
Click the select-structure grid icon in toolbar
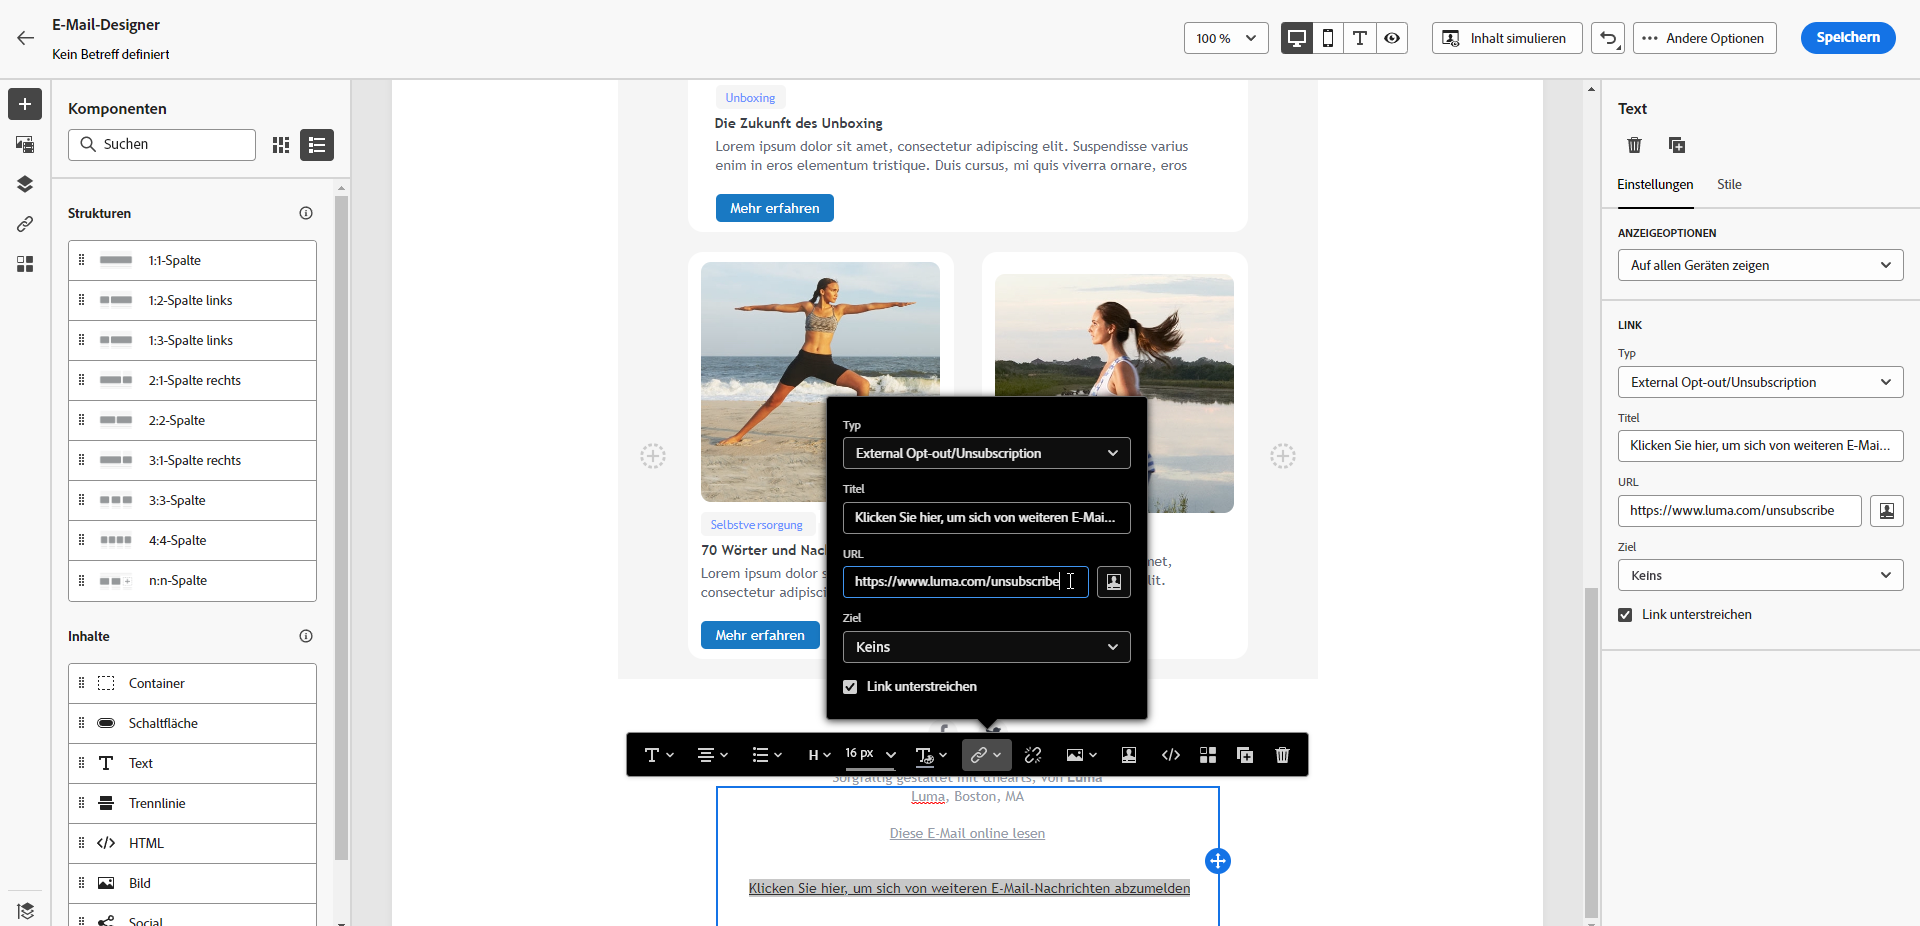click(x=1208, y=755)
